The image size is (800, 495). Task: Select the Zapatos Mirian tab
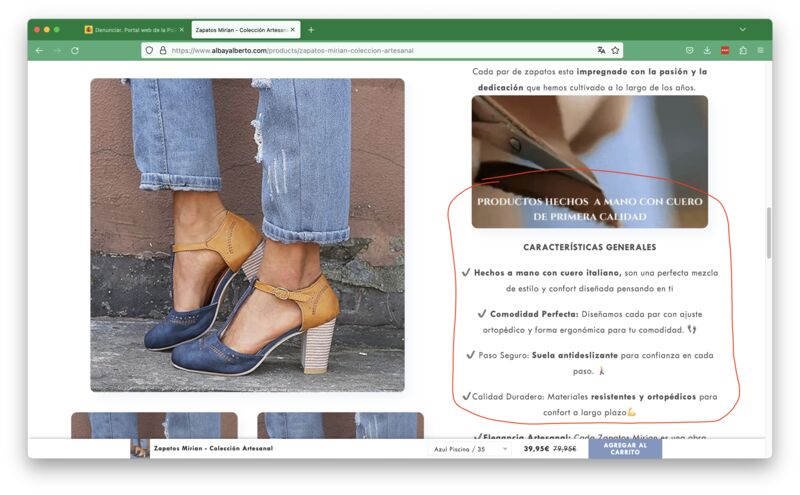coord(245,30)
